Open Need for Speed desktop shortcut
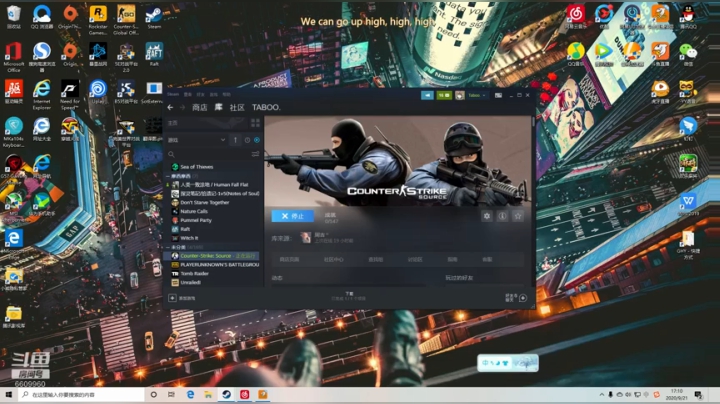Image resolution: width=720 pixels, height=404 pixels. (70, 94)
